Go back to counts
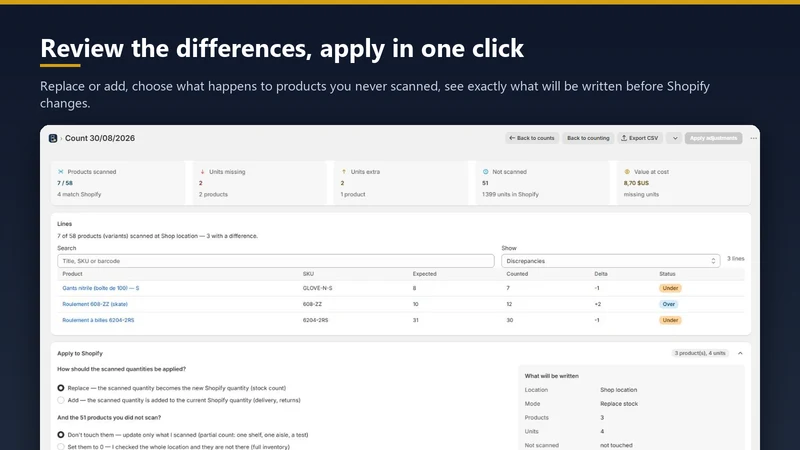Screen dimensions: 800x450 [532, 138]
